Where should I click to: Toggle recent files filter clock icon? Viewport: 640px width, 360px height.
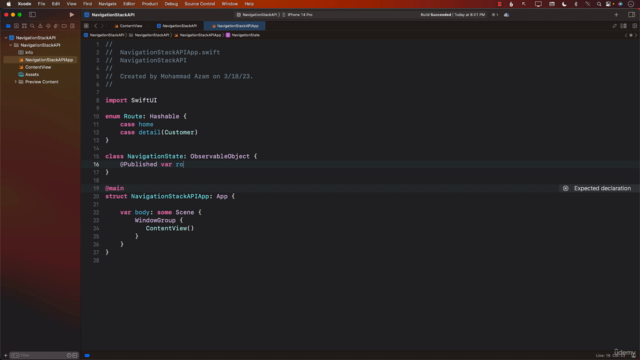(x=69, y=356)
